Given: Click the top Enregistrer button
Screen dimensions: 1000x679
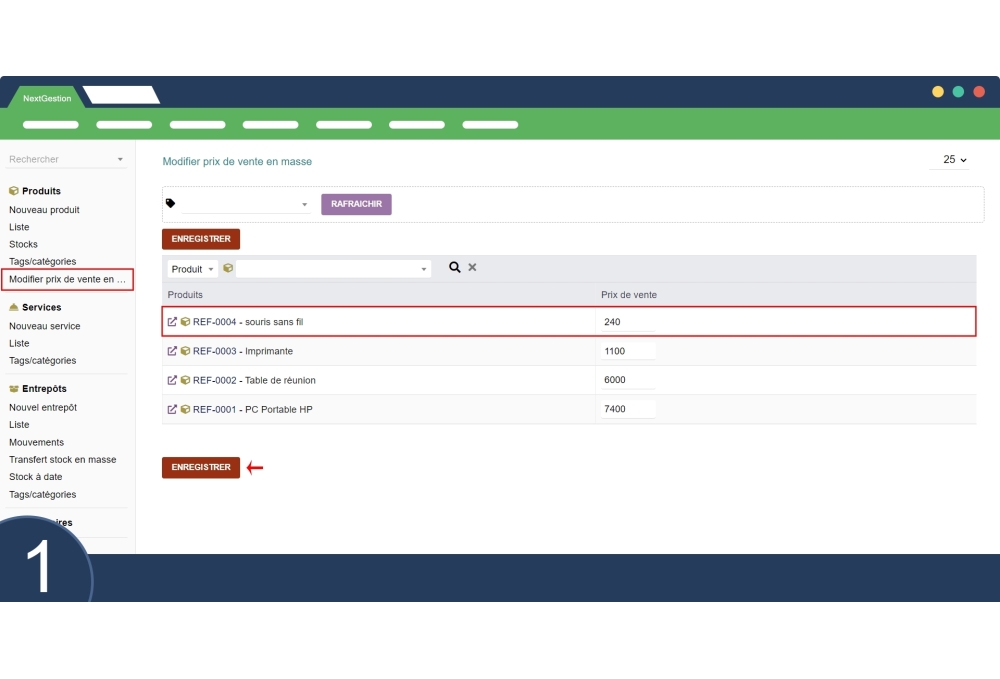Looking at the screenshot, I should tap(200, 239).
